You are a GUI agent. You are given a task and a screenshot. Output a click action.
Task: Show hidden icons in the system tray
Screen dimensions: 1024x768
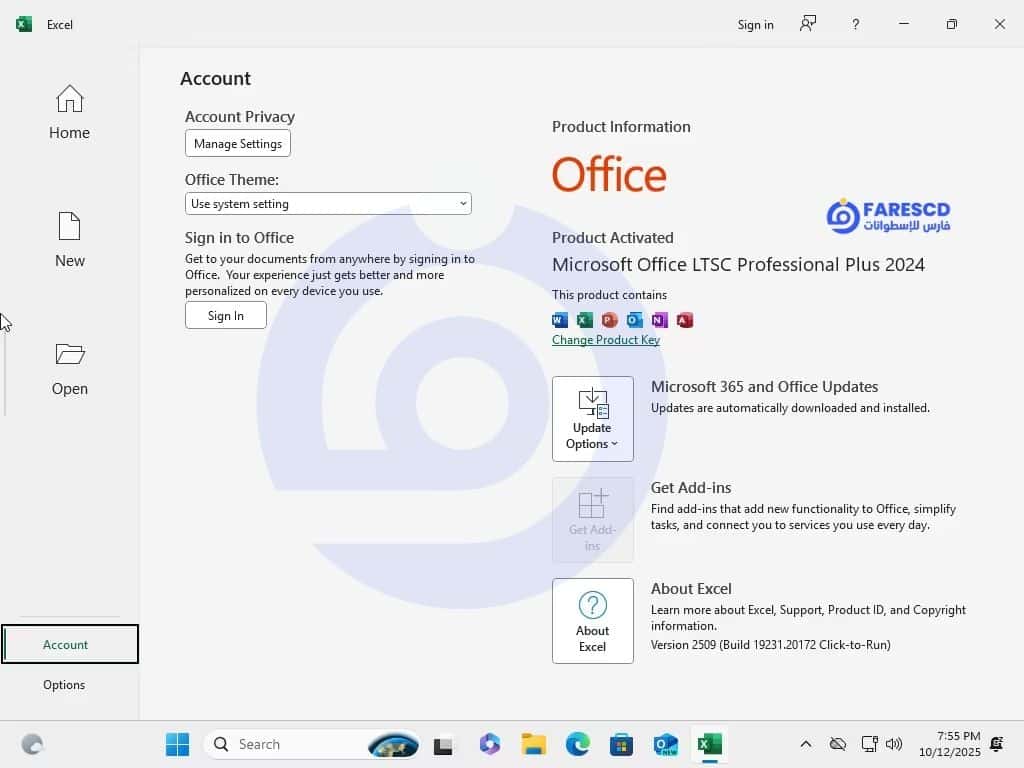(x=805, y=744)
